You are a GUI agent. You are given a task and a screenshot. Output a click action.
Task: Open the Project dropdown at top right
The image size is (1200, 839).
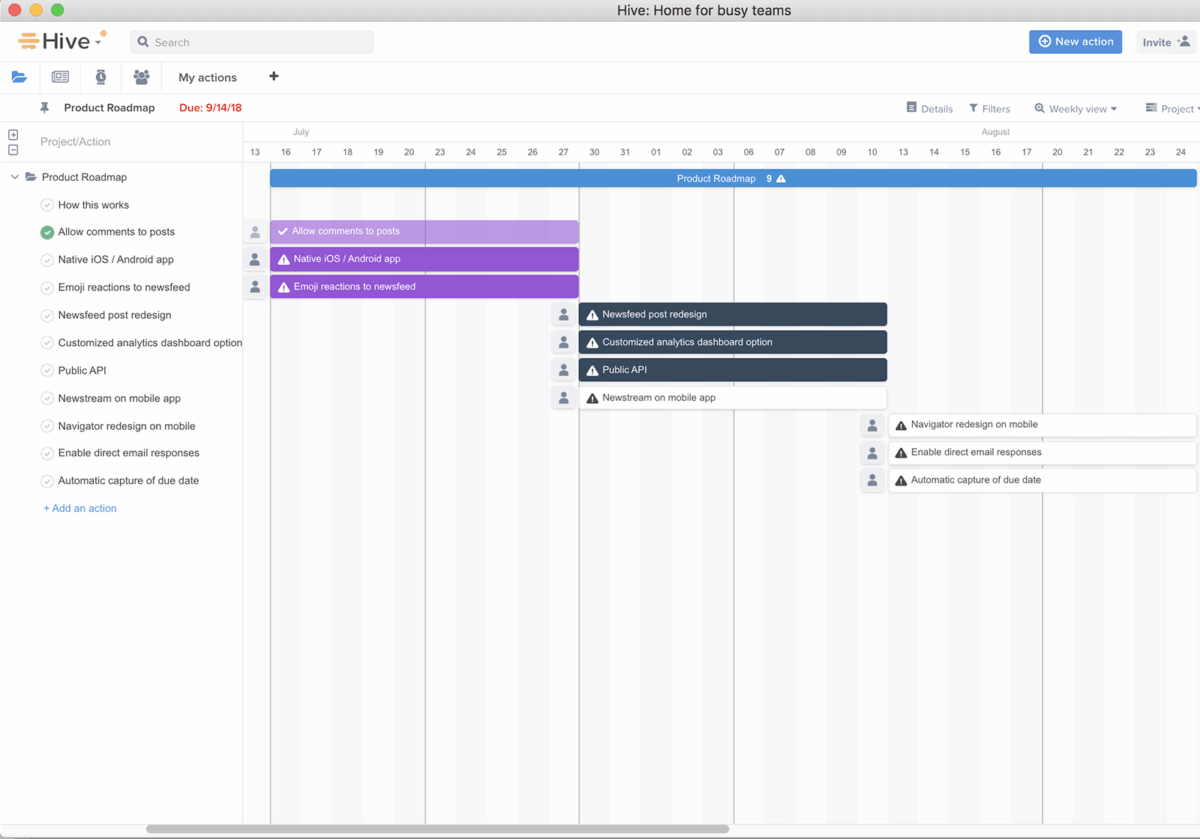tap(1172, 109)
